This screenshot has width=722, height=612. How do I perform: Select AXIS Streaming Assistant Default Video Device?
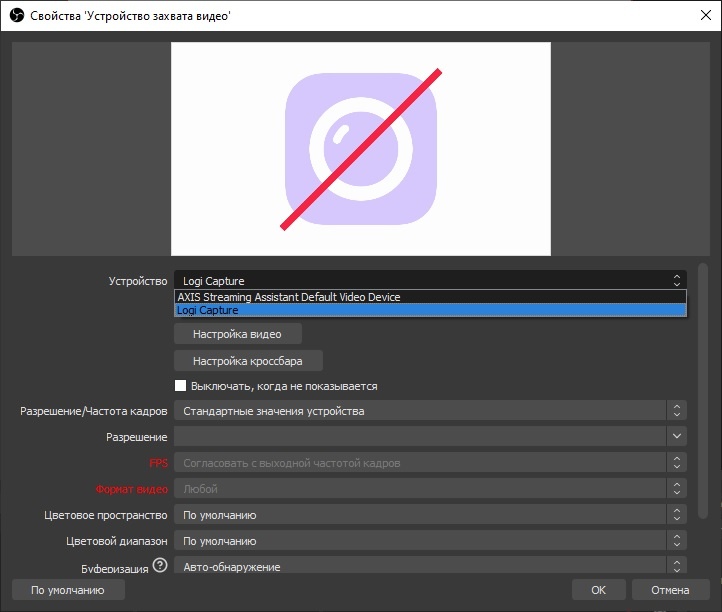[430, 297]
